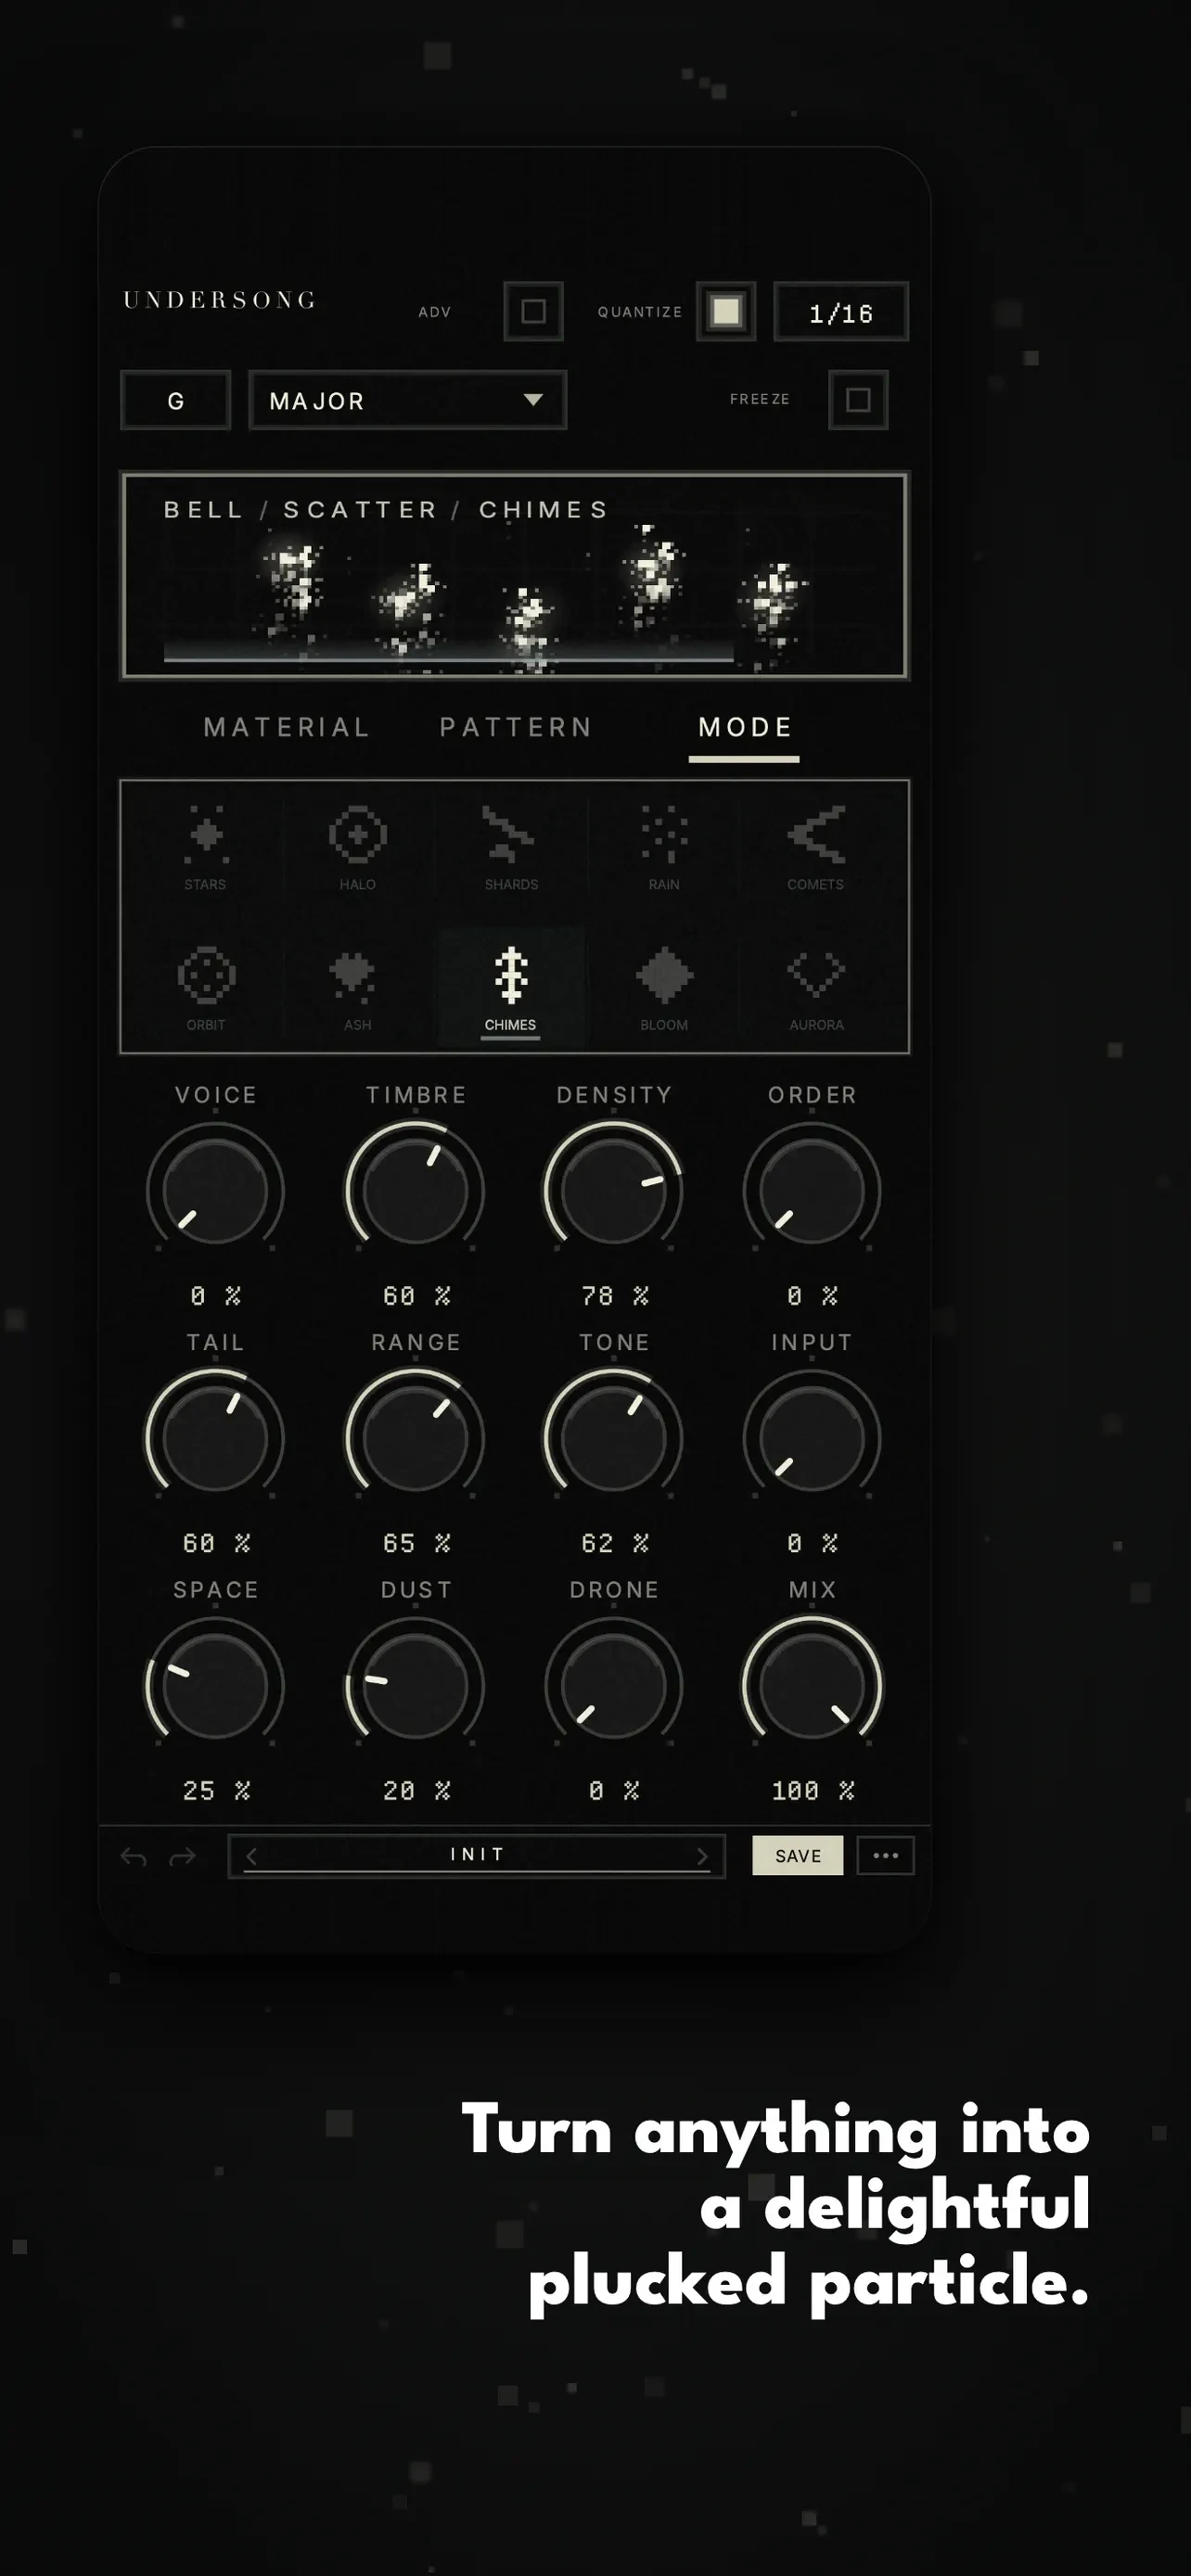Click the Chimes mode icon
The image size is (1191, 2576).
(511, 975)
